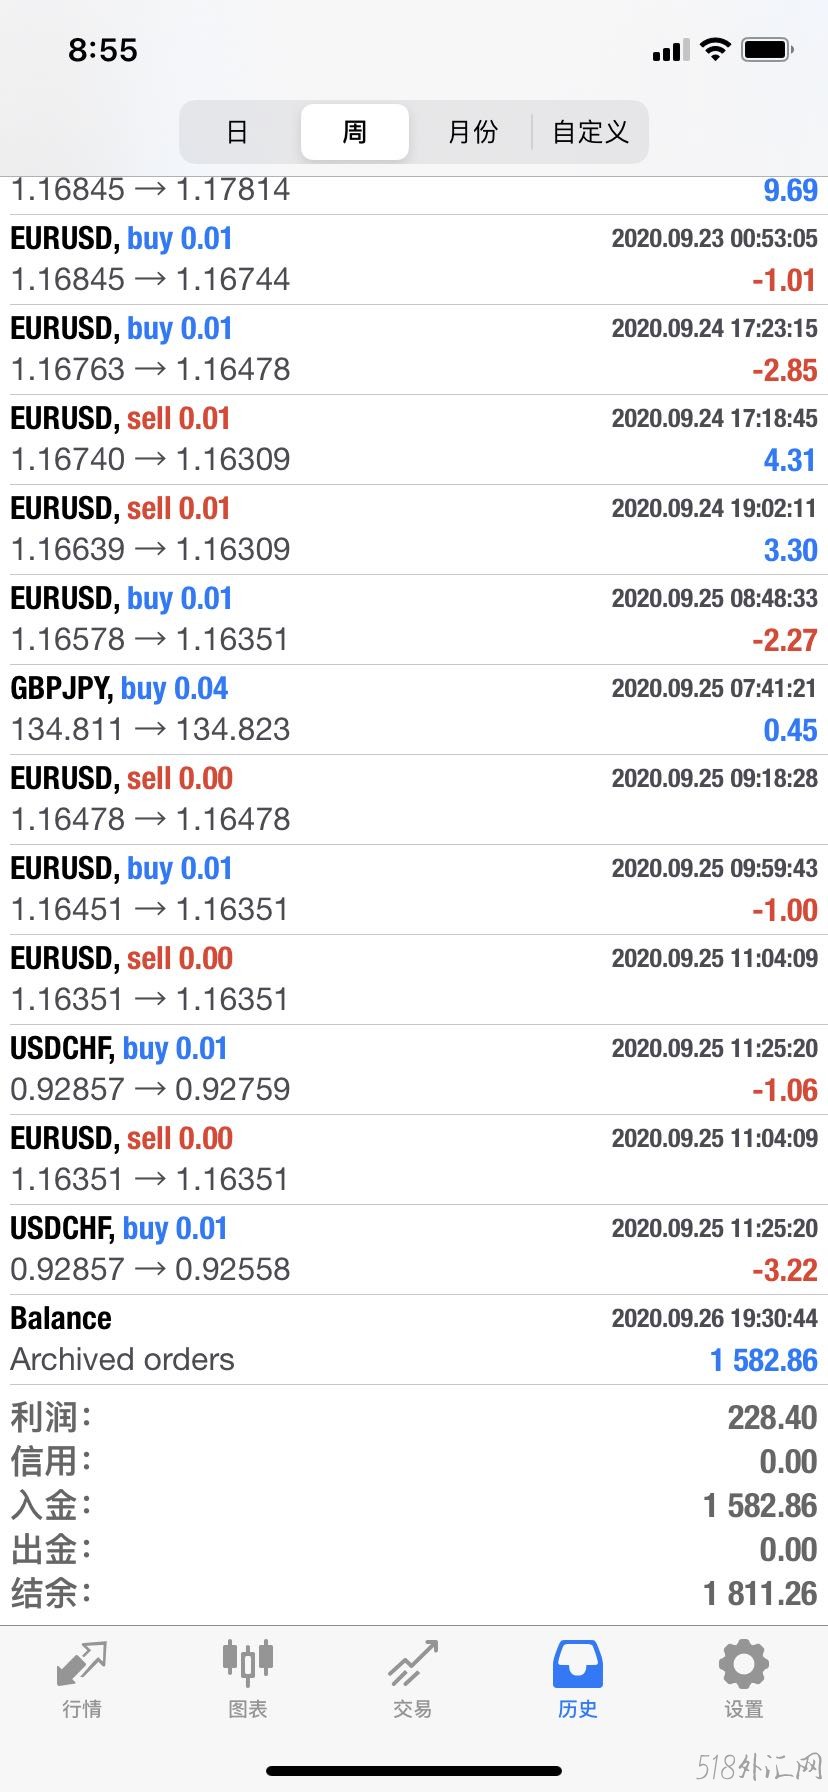Switch to the 日 day period segment
The height and width of the screenshot is (1792, 828).
point(237,132)
